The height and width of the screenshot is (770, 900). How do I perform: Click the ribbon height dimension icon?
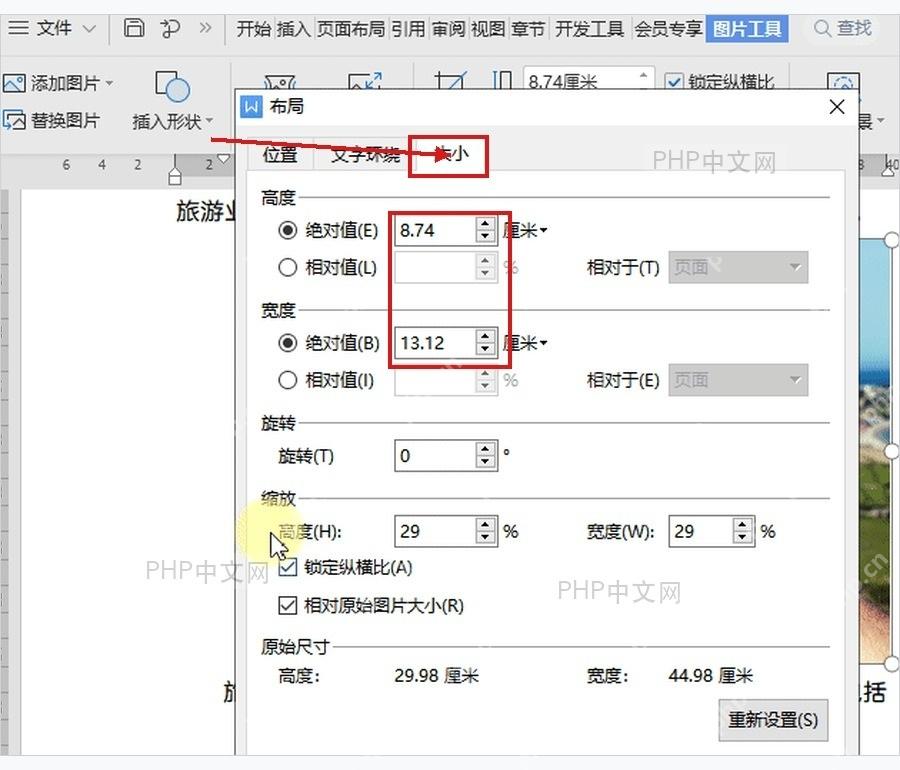[x=502, y=80]
